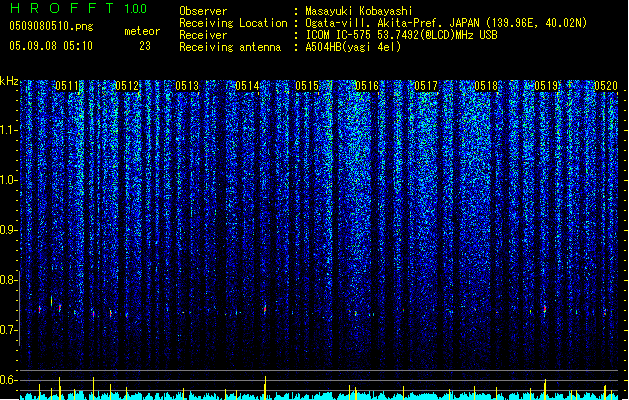Click the Ogata-vill. Akita-Pref. JAPAN location text

pos(446,23)
